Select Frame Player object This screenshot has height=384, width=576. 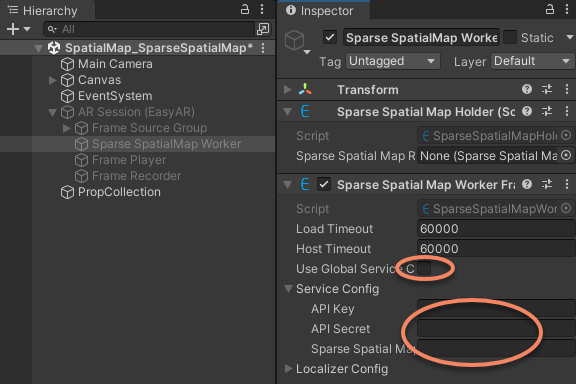pyautogui.click(x=129, y=160)
